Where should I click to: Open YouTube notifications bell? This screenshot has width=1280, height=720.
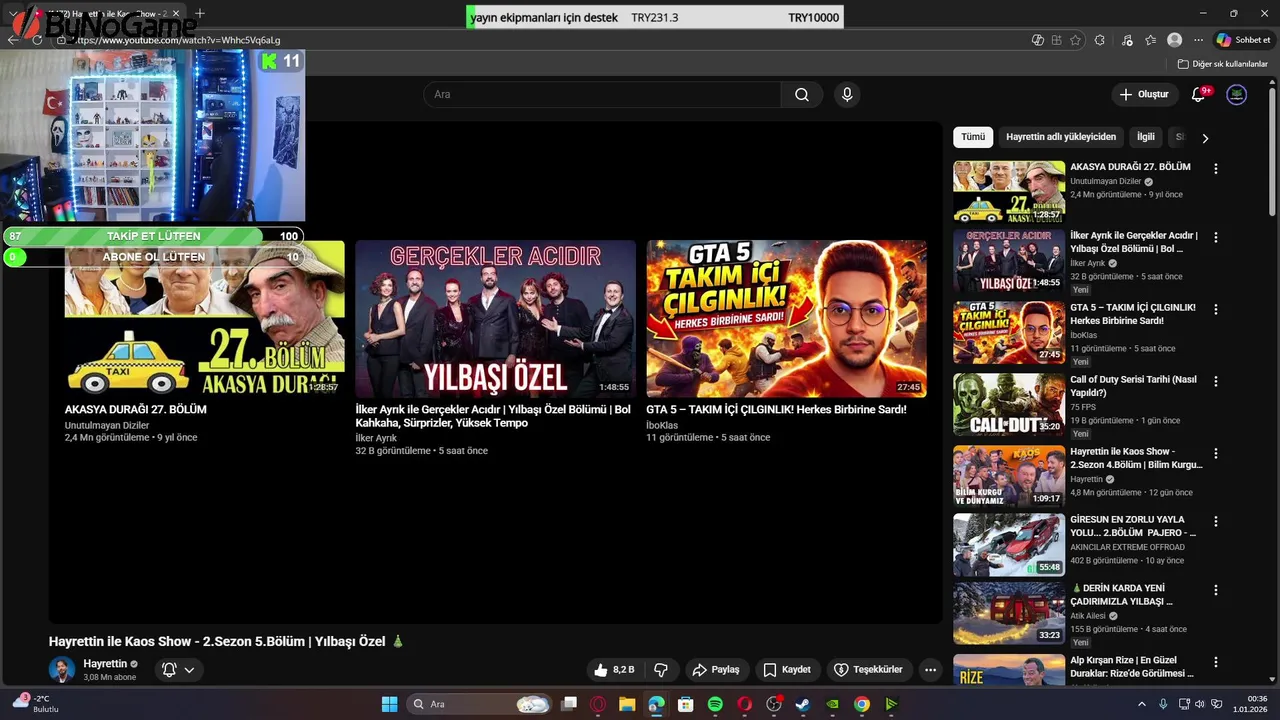[x=1198, y=94]
